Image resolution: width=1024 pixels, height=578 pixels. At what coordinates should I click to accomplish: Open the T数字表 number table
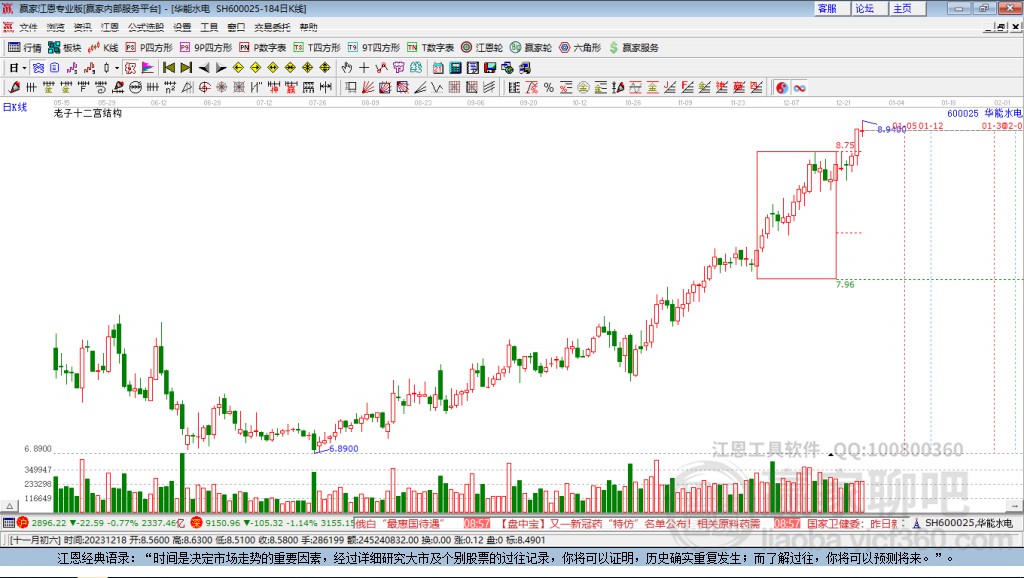pos(431,47)
